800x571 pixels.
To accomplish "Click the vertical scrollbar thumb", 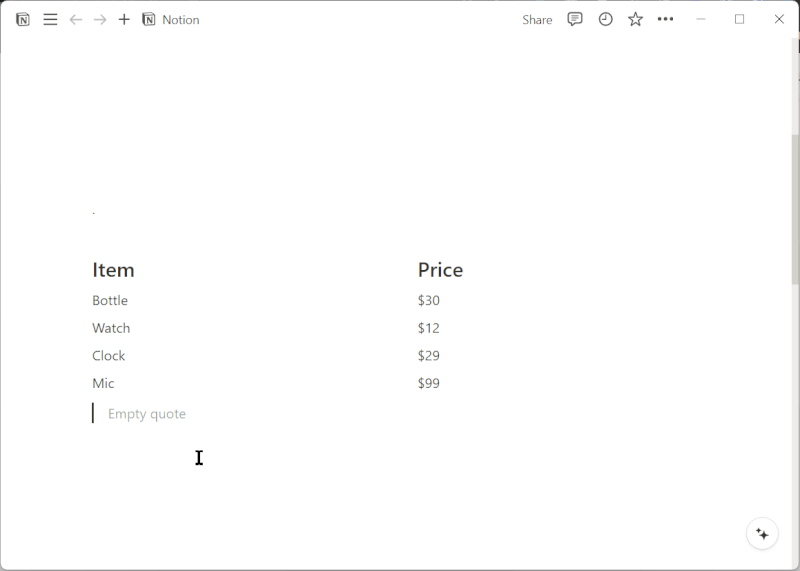I will point(795,209).
